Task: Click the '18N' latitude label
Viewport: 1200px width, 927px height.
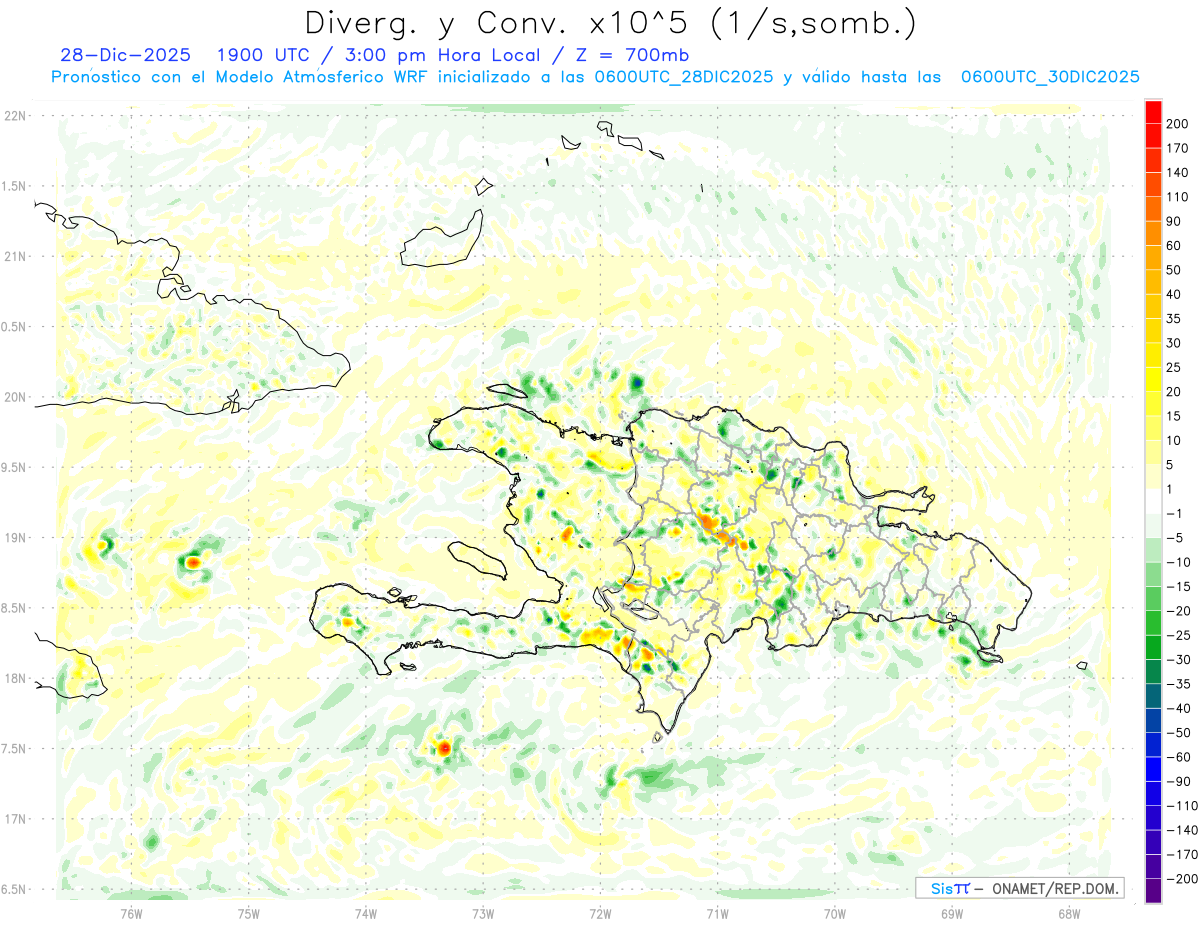Action: click(14, 679)
